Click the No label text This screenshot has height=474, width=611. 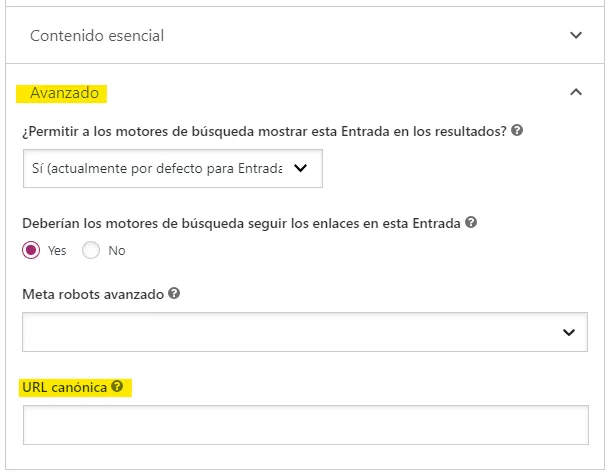(x=117, y=251)
